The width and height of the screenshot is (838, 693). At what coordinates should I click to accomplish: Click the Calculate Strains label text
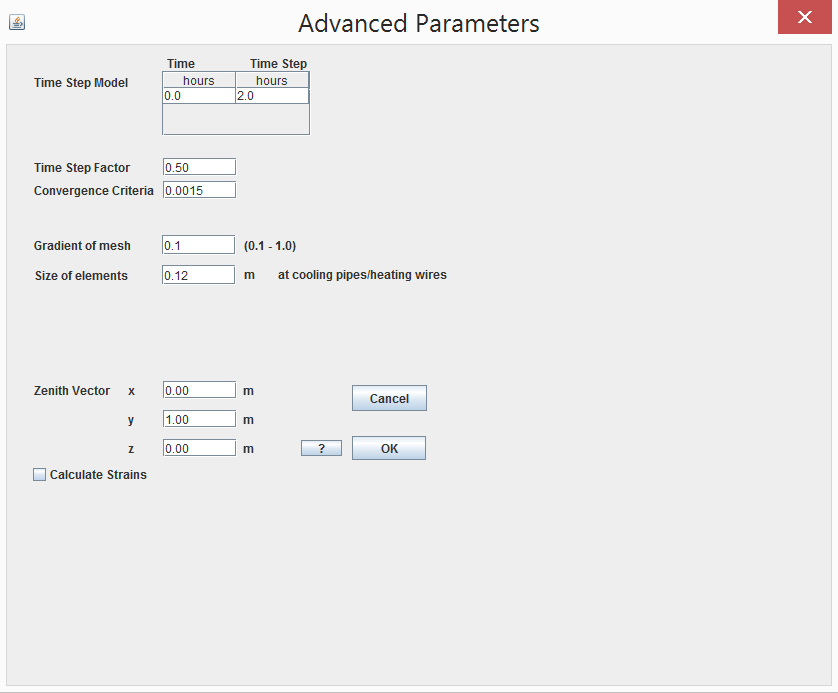(x=98, y=474)
